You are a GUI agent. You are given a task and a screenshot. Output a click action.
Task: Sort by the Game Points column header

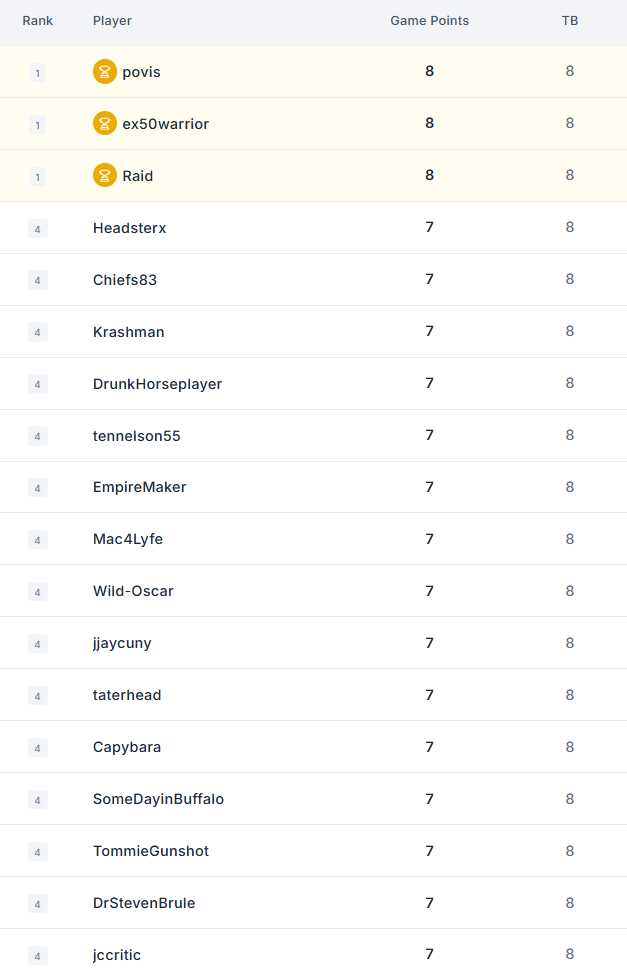pos(430,20)
